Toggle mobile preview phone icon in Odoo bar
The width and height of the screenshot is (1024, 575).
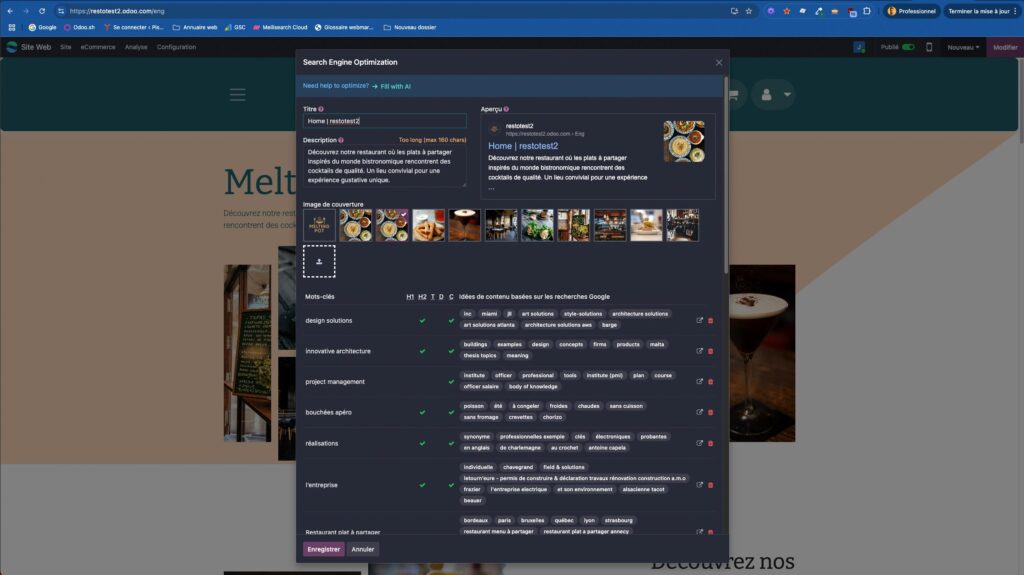click(x=929, y=47)
